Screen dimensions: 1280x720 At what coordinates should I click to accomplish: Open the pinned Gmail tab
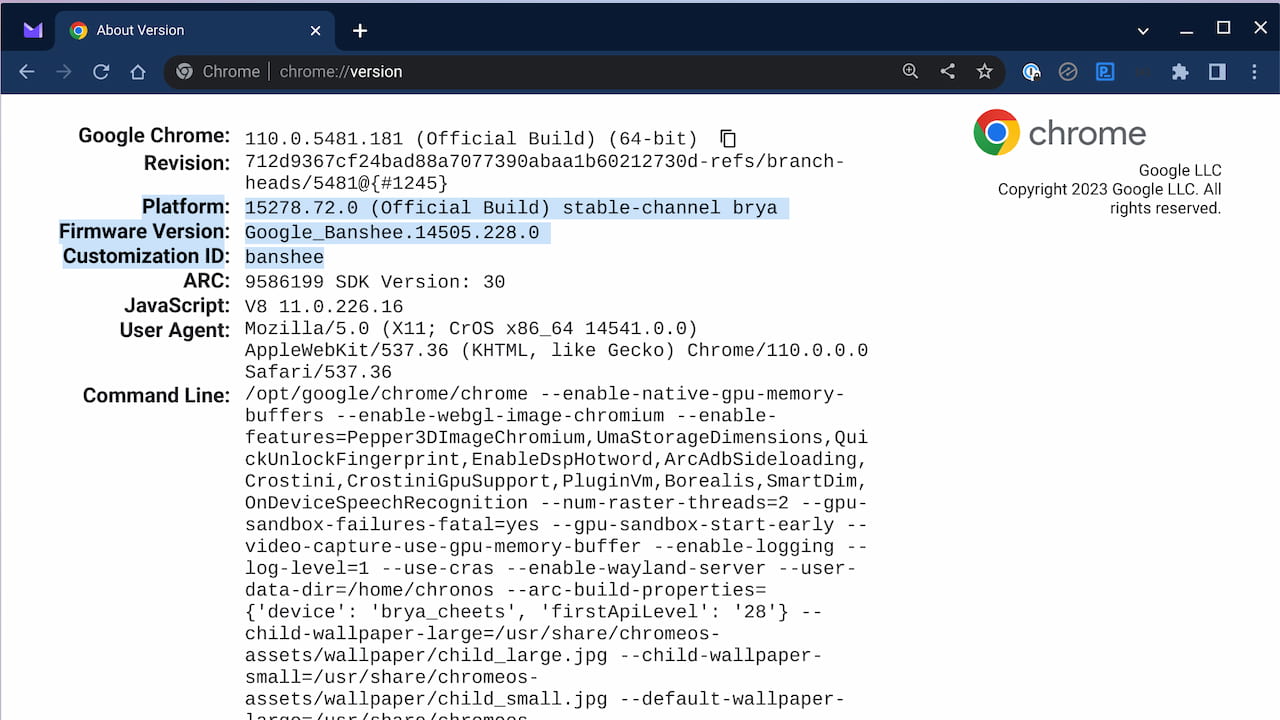pos(33,30)
